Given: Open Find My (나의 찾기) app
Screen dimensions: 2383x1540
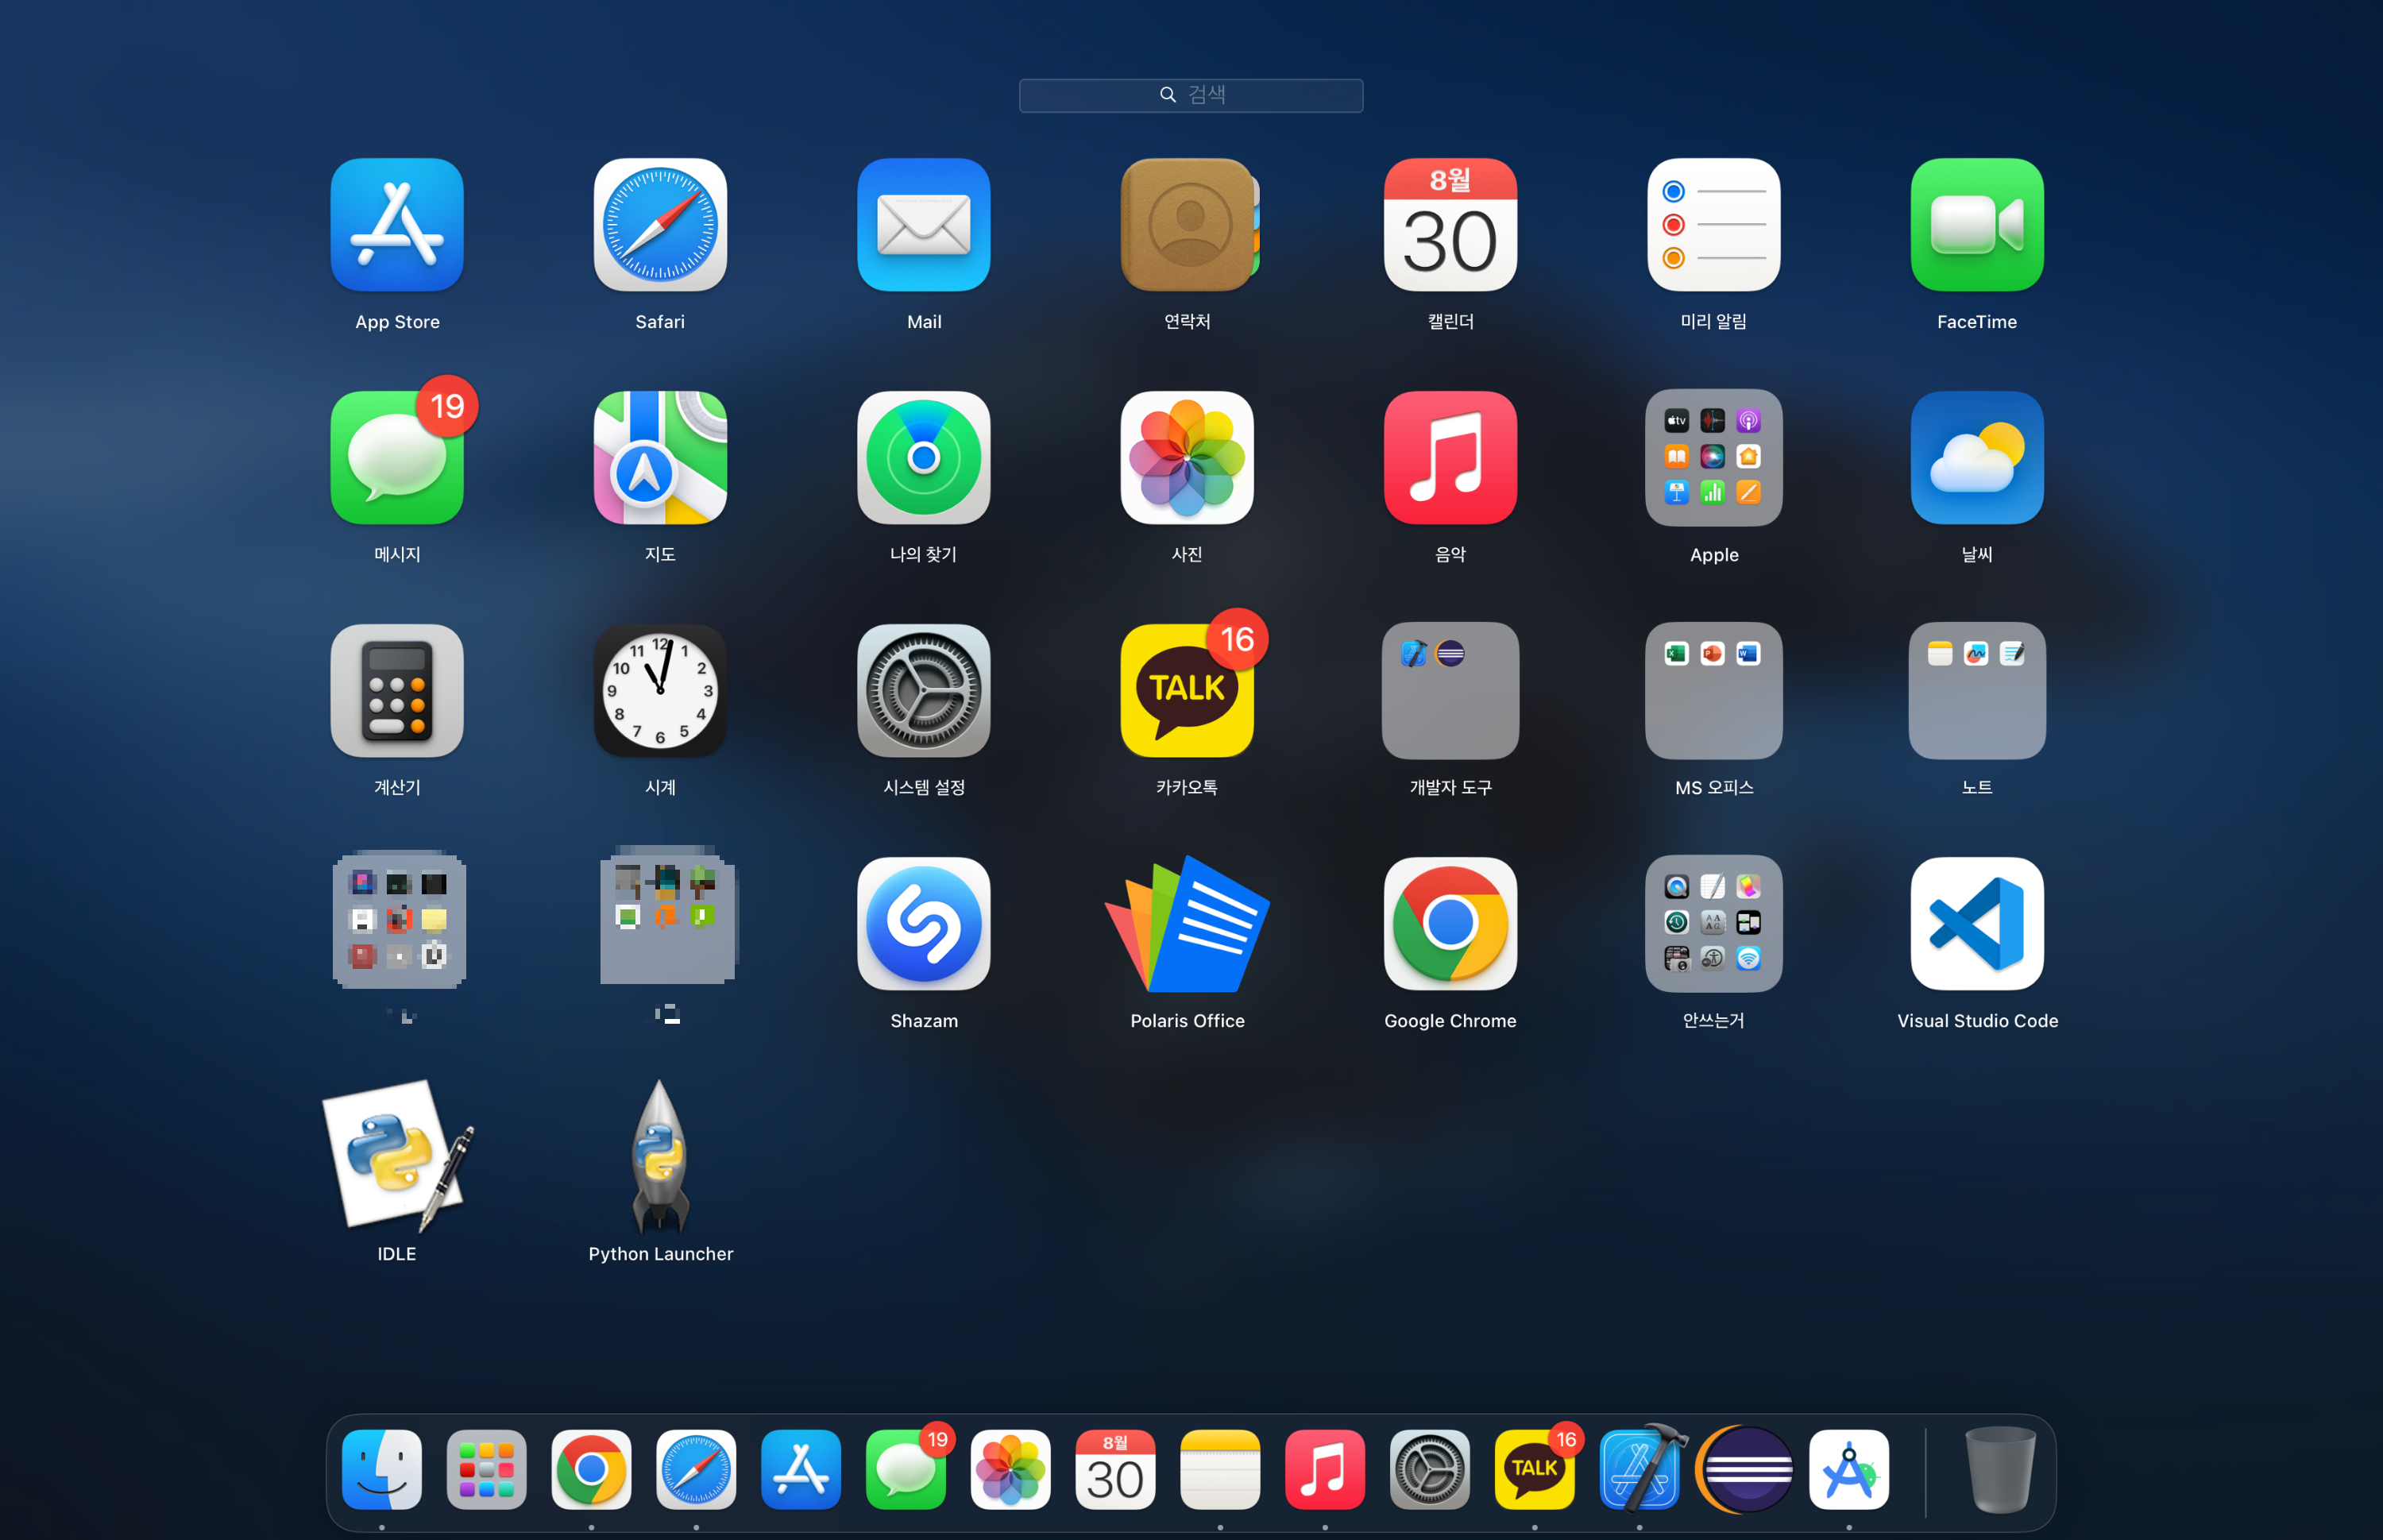Looking at the screenshot, I should tap(923, 458).
